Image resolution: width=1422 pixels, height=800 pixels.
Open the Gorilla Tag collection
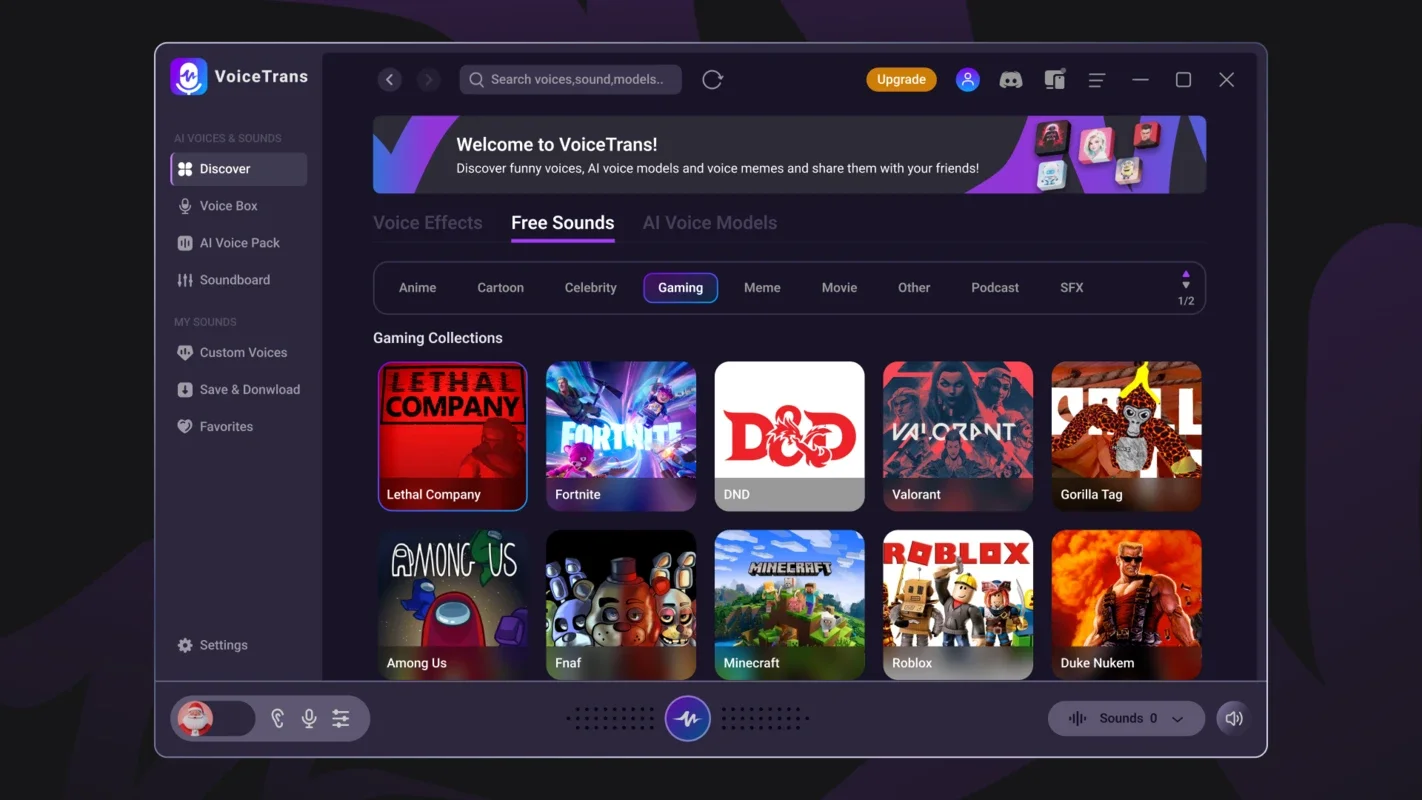(1127, 436)
